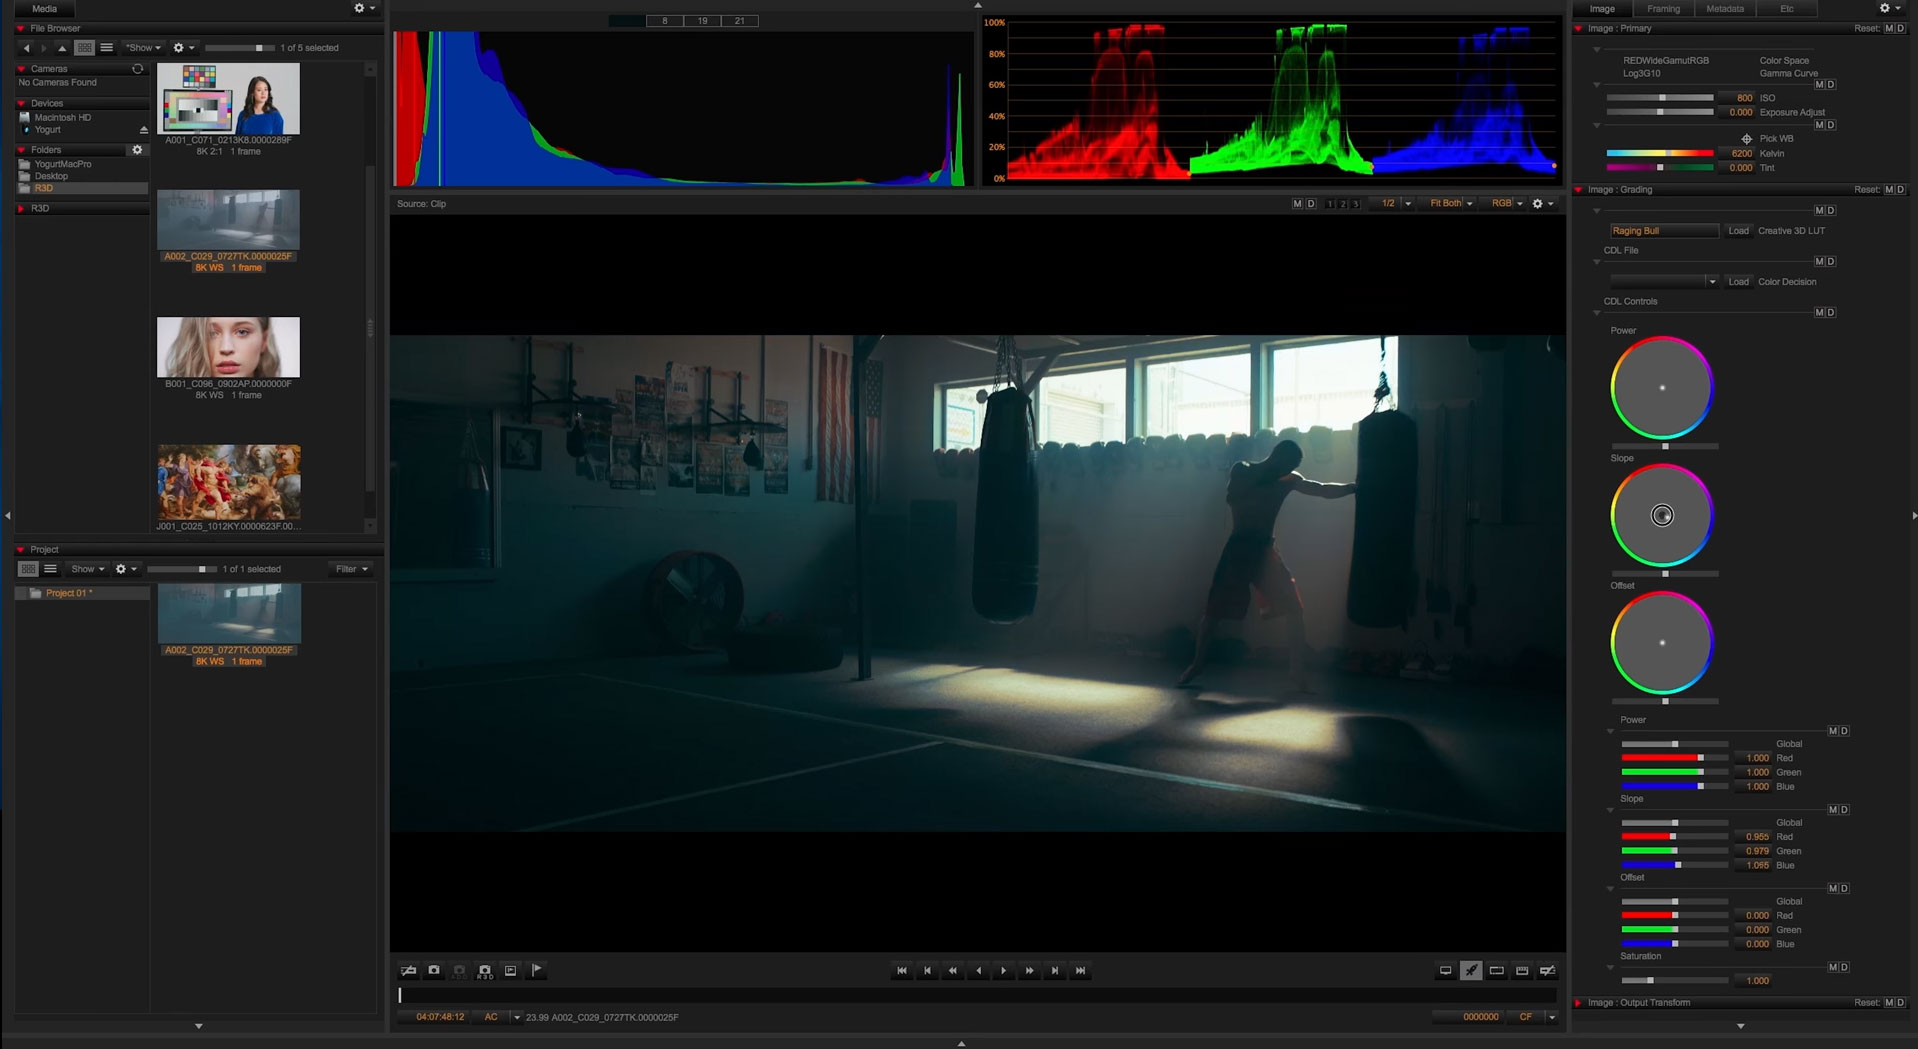Click the Offset color wheel
1918x1049 pixels.
1662,643
